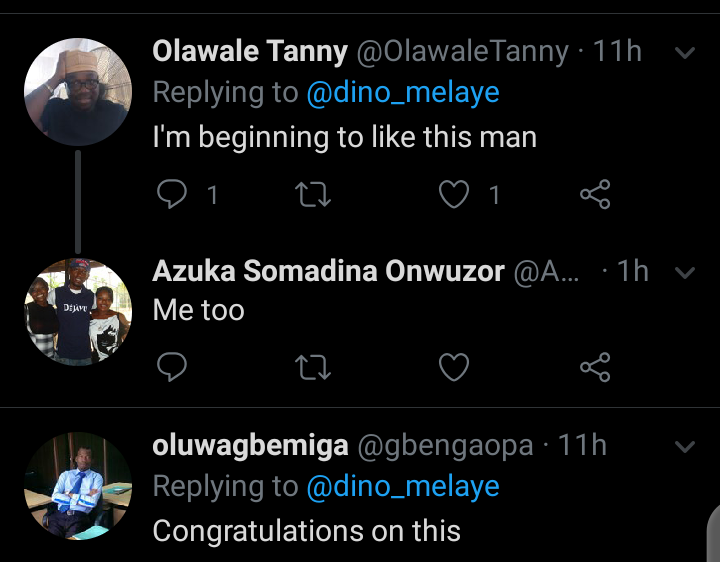Open @dino_melaye link in Olawale's reply
Viewport: 720px width, 562px height.
pos(403,93)
